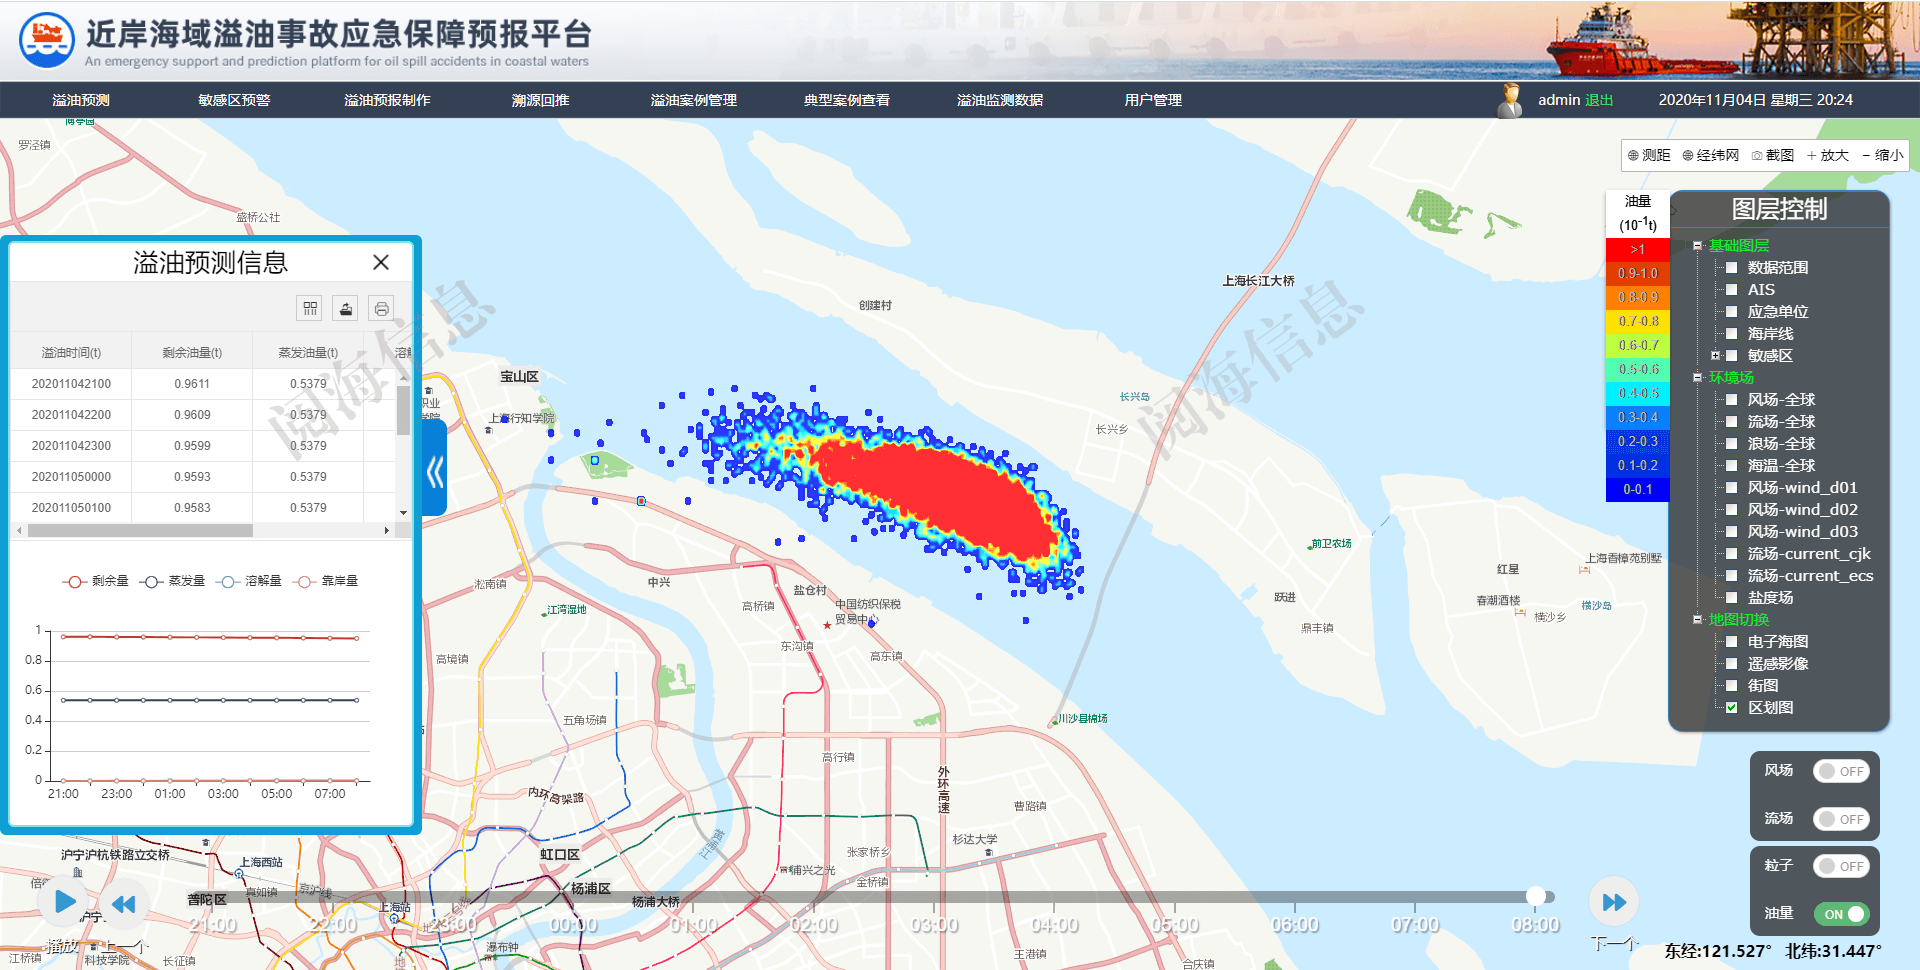Click the table column layout icon

pyautogui.click(x=310, y=309)
